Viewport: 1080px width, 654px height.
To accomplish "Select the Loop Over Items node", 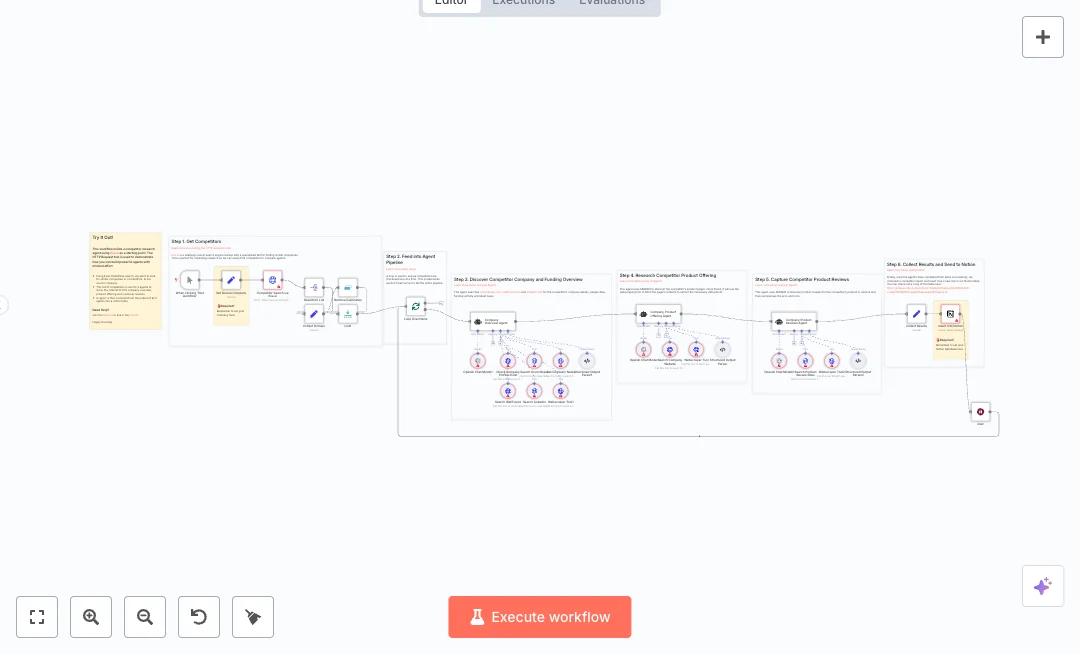I will click(415, 306).
